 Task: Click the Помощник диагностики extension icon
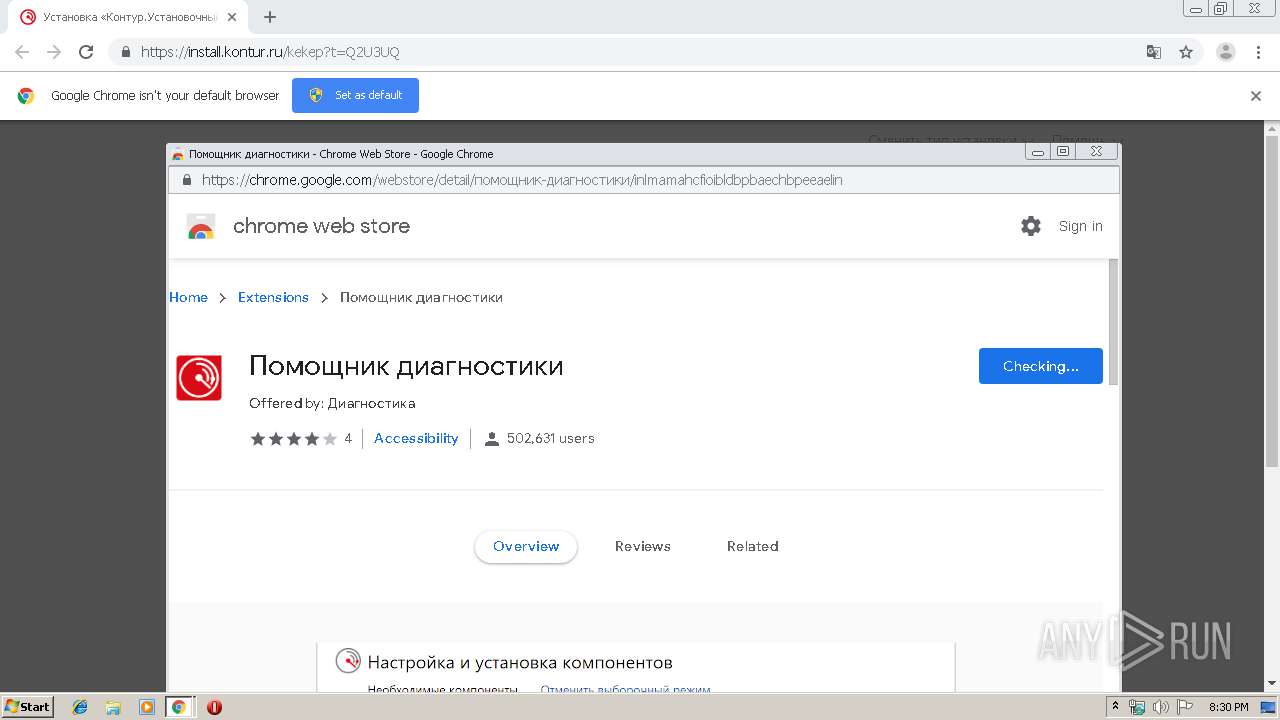pyautogui.click(x=199, y=378)
